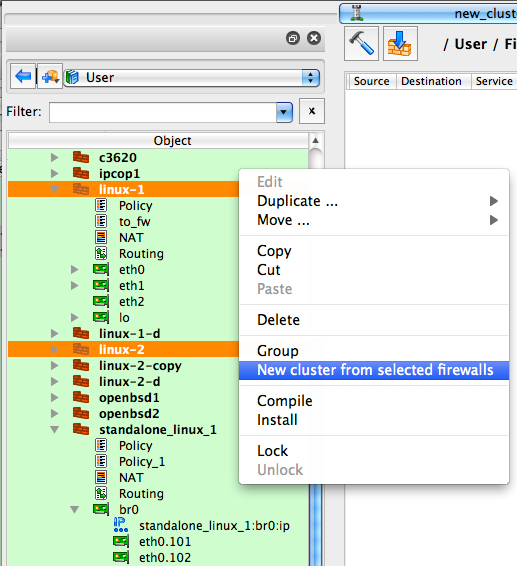Click Policy ruleset icon under linux-1
Screen dimensions: 517x566
click(101, 205)
